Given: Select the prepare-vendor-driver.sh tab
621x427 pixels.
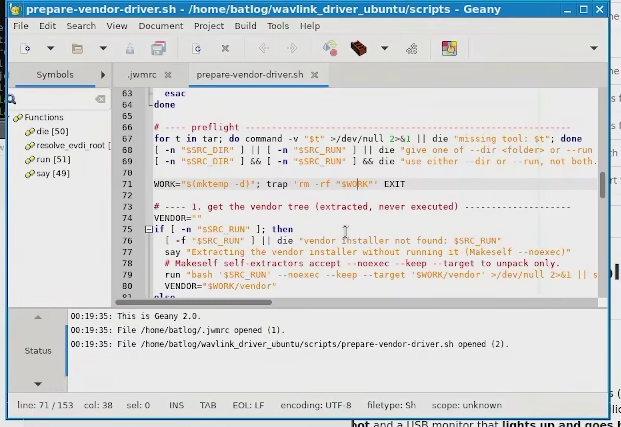Looking at the screenshot, I should point(250,75).
